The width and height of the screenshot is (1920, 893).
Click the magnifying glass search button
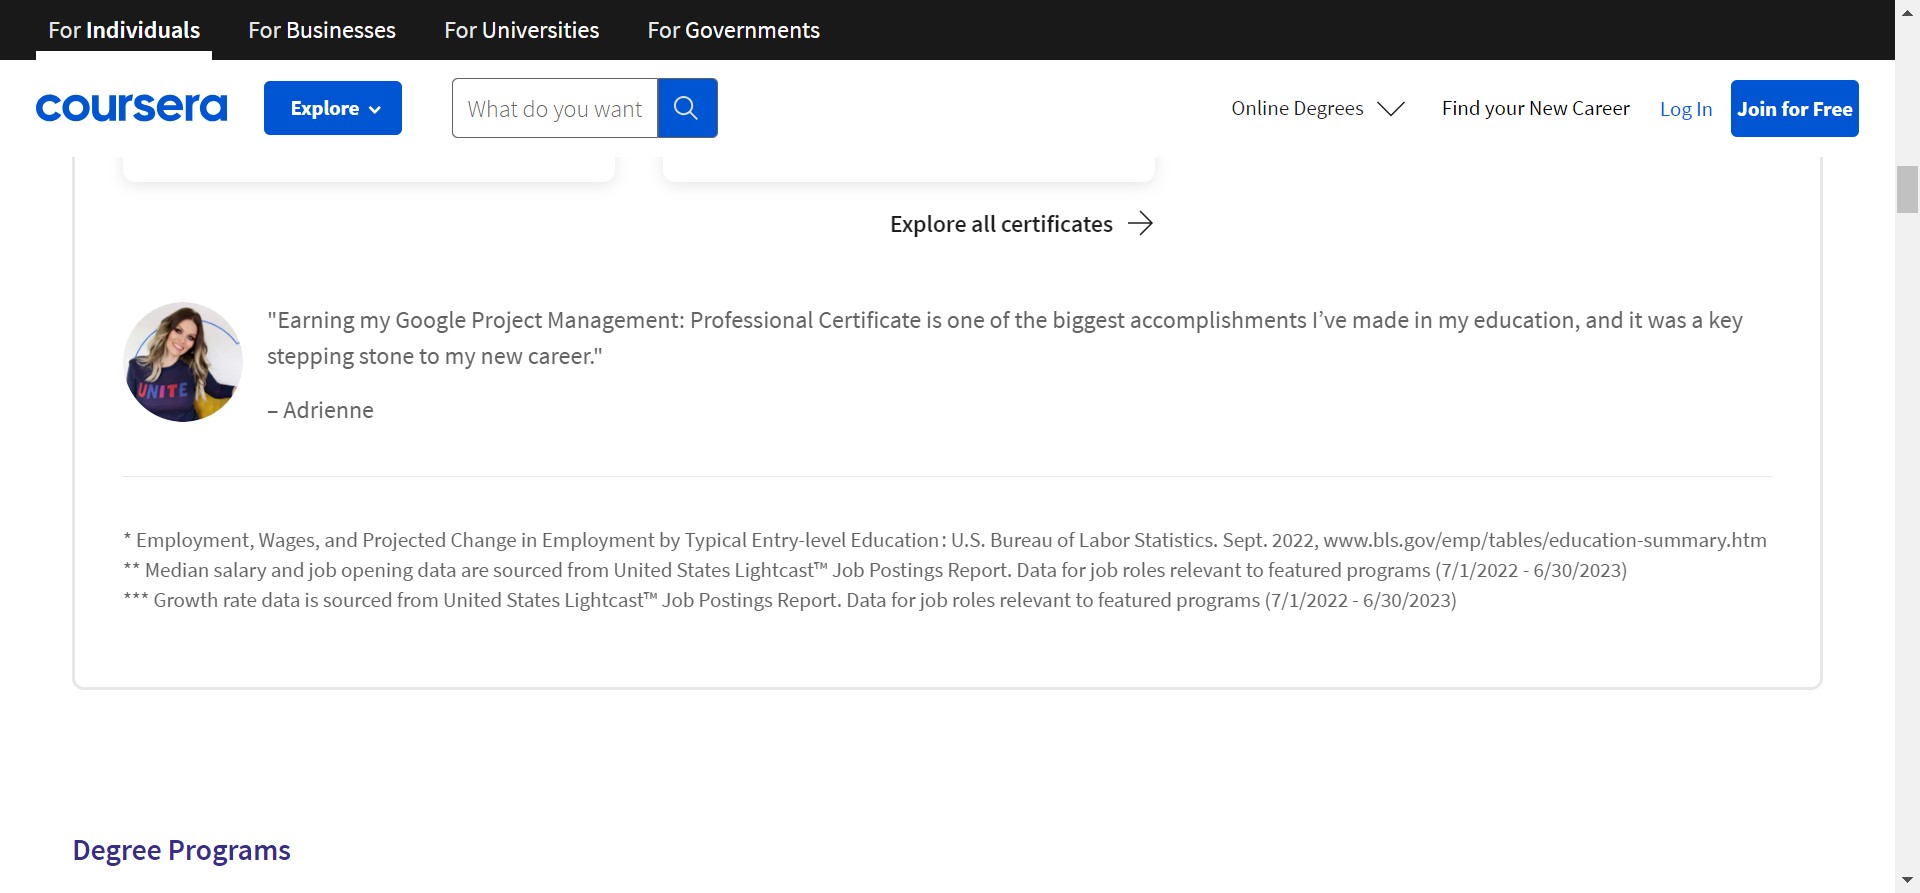686,108
